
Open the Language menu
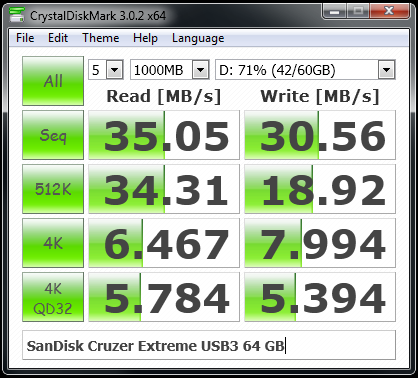198,38
